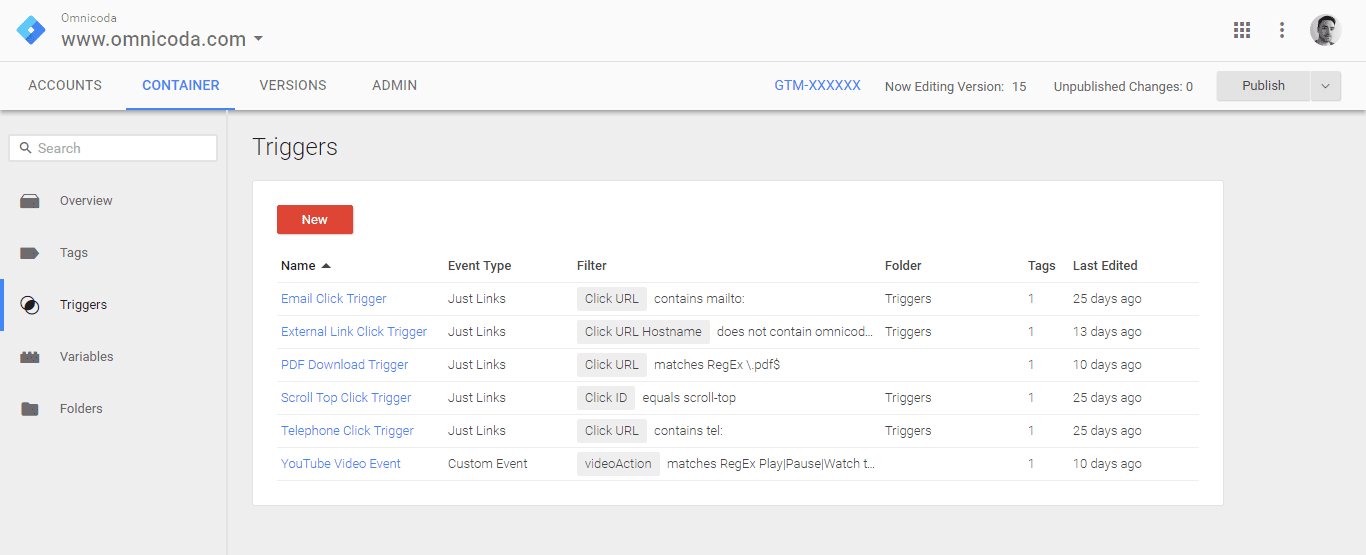Click the Publish button
Viewport: 1366px width, 555px height.
pyautogui.click(x=1263, y=86)
